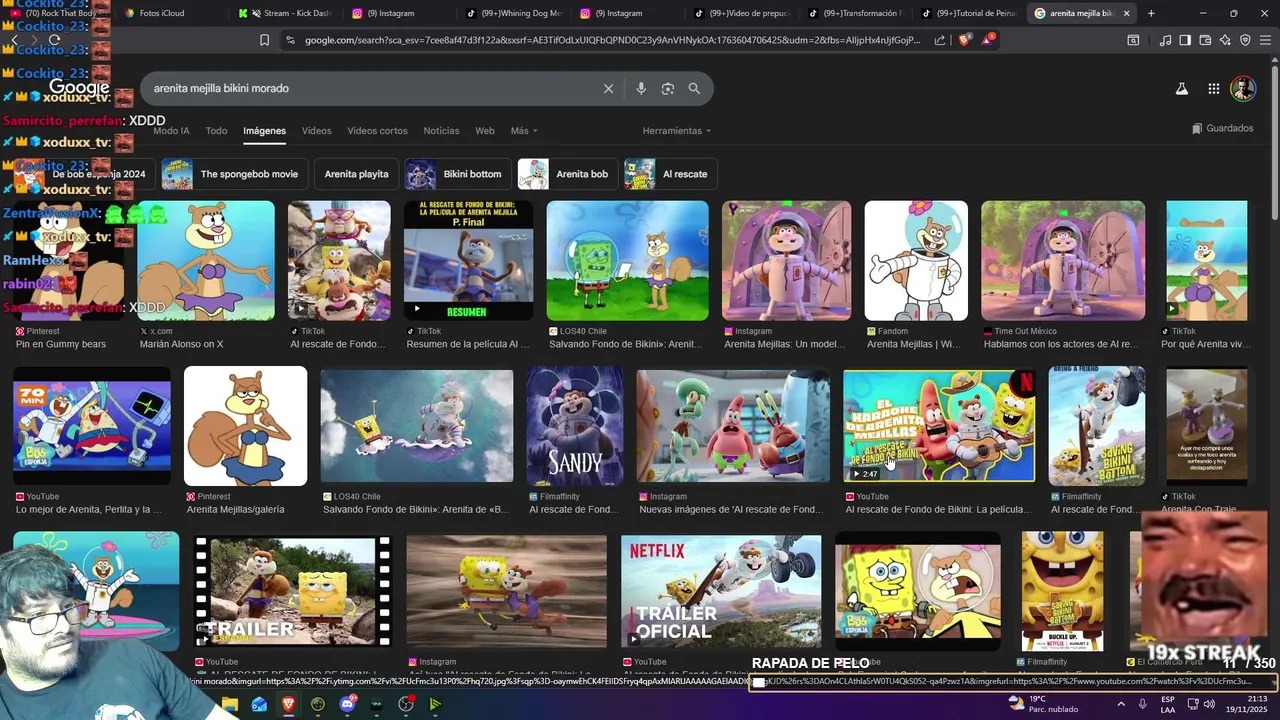This screenshot has width=1280, height=720.
Task: Open Nuevas imágenes Instagram thumbnail
Action: tap(733, 428)
